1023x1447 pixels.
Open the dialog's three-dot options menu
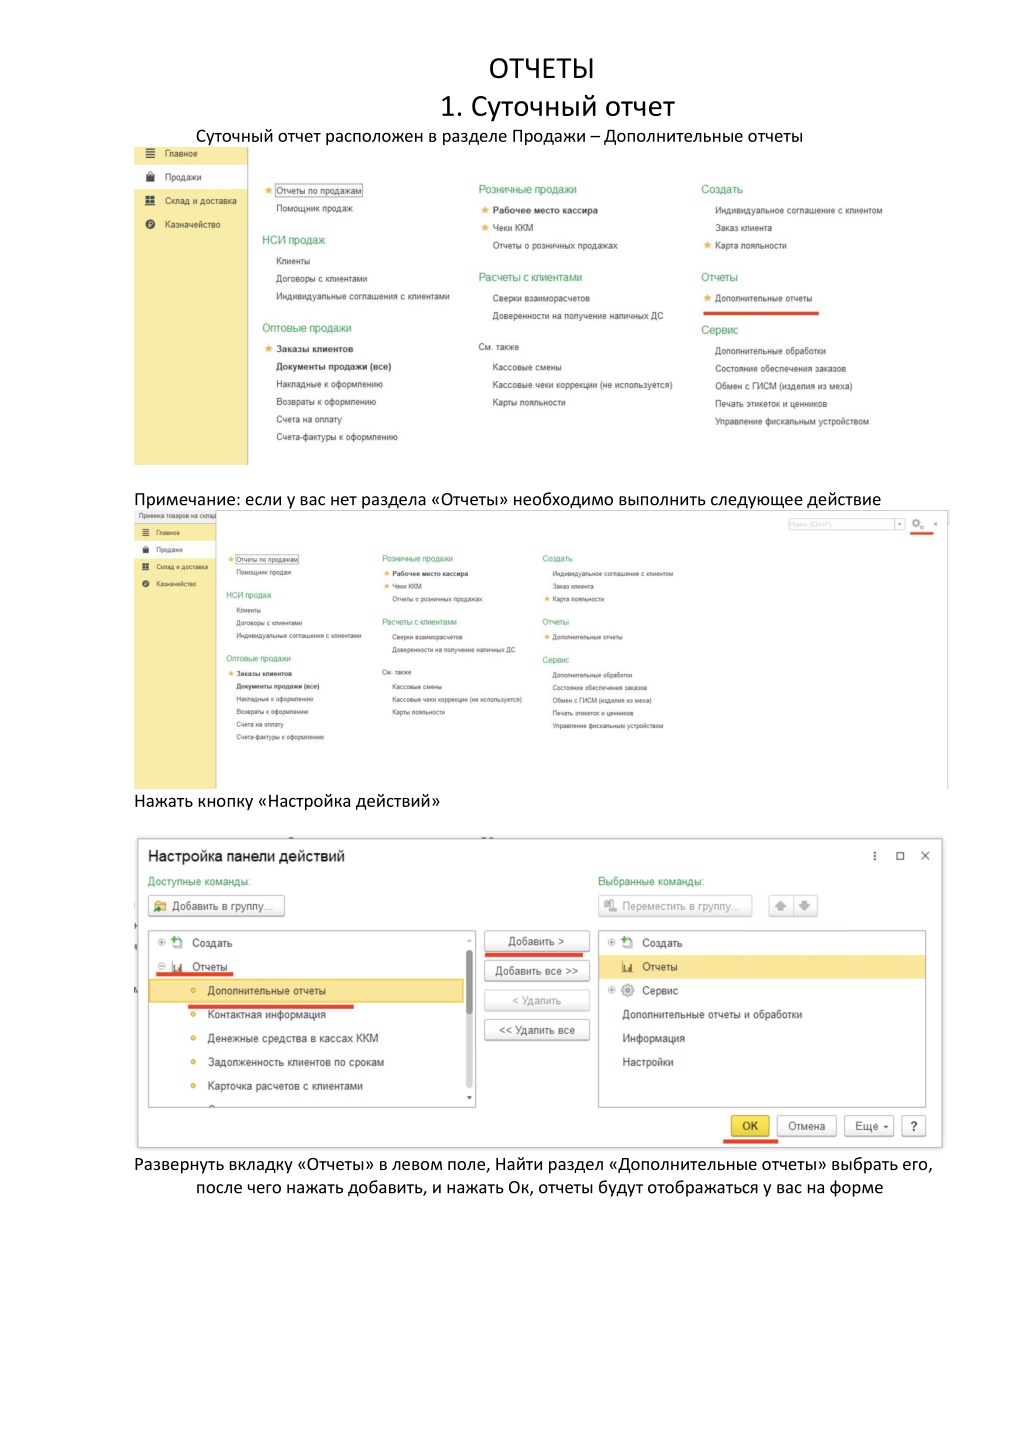tap(875, 856)
